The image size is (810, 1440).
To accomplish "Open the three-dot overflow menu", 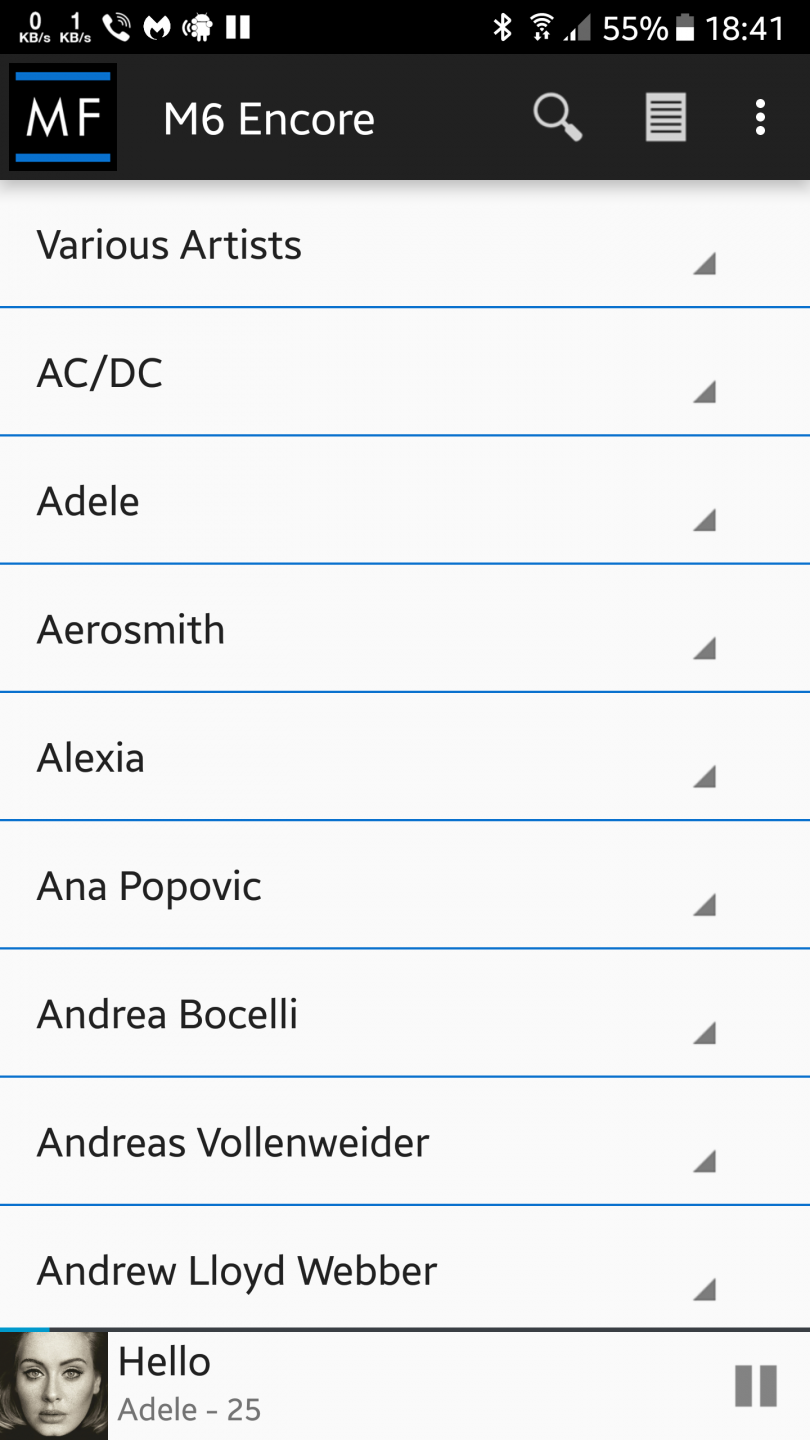I will 760,118.
